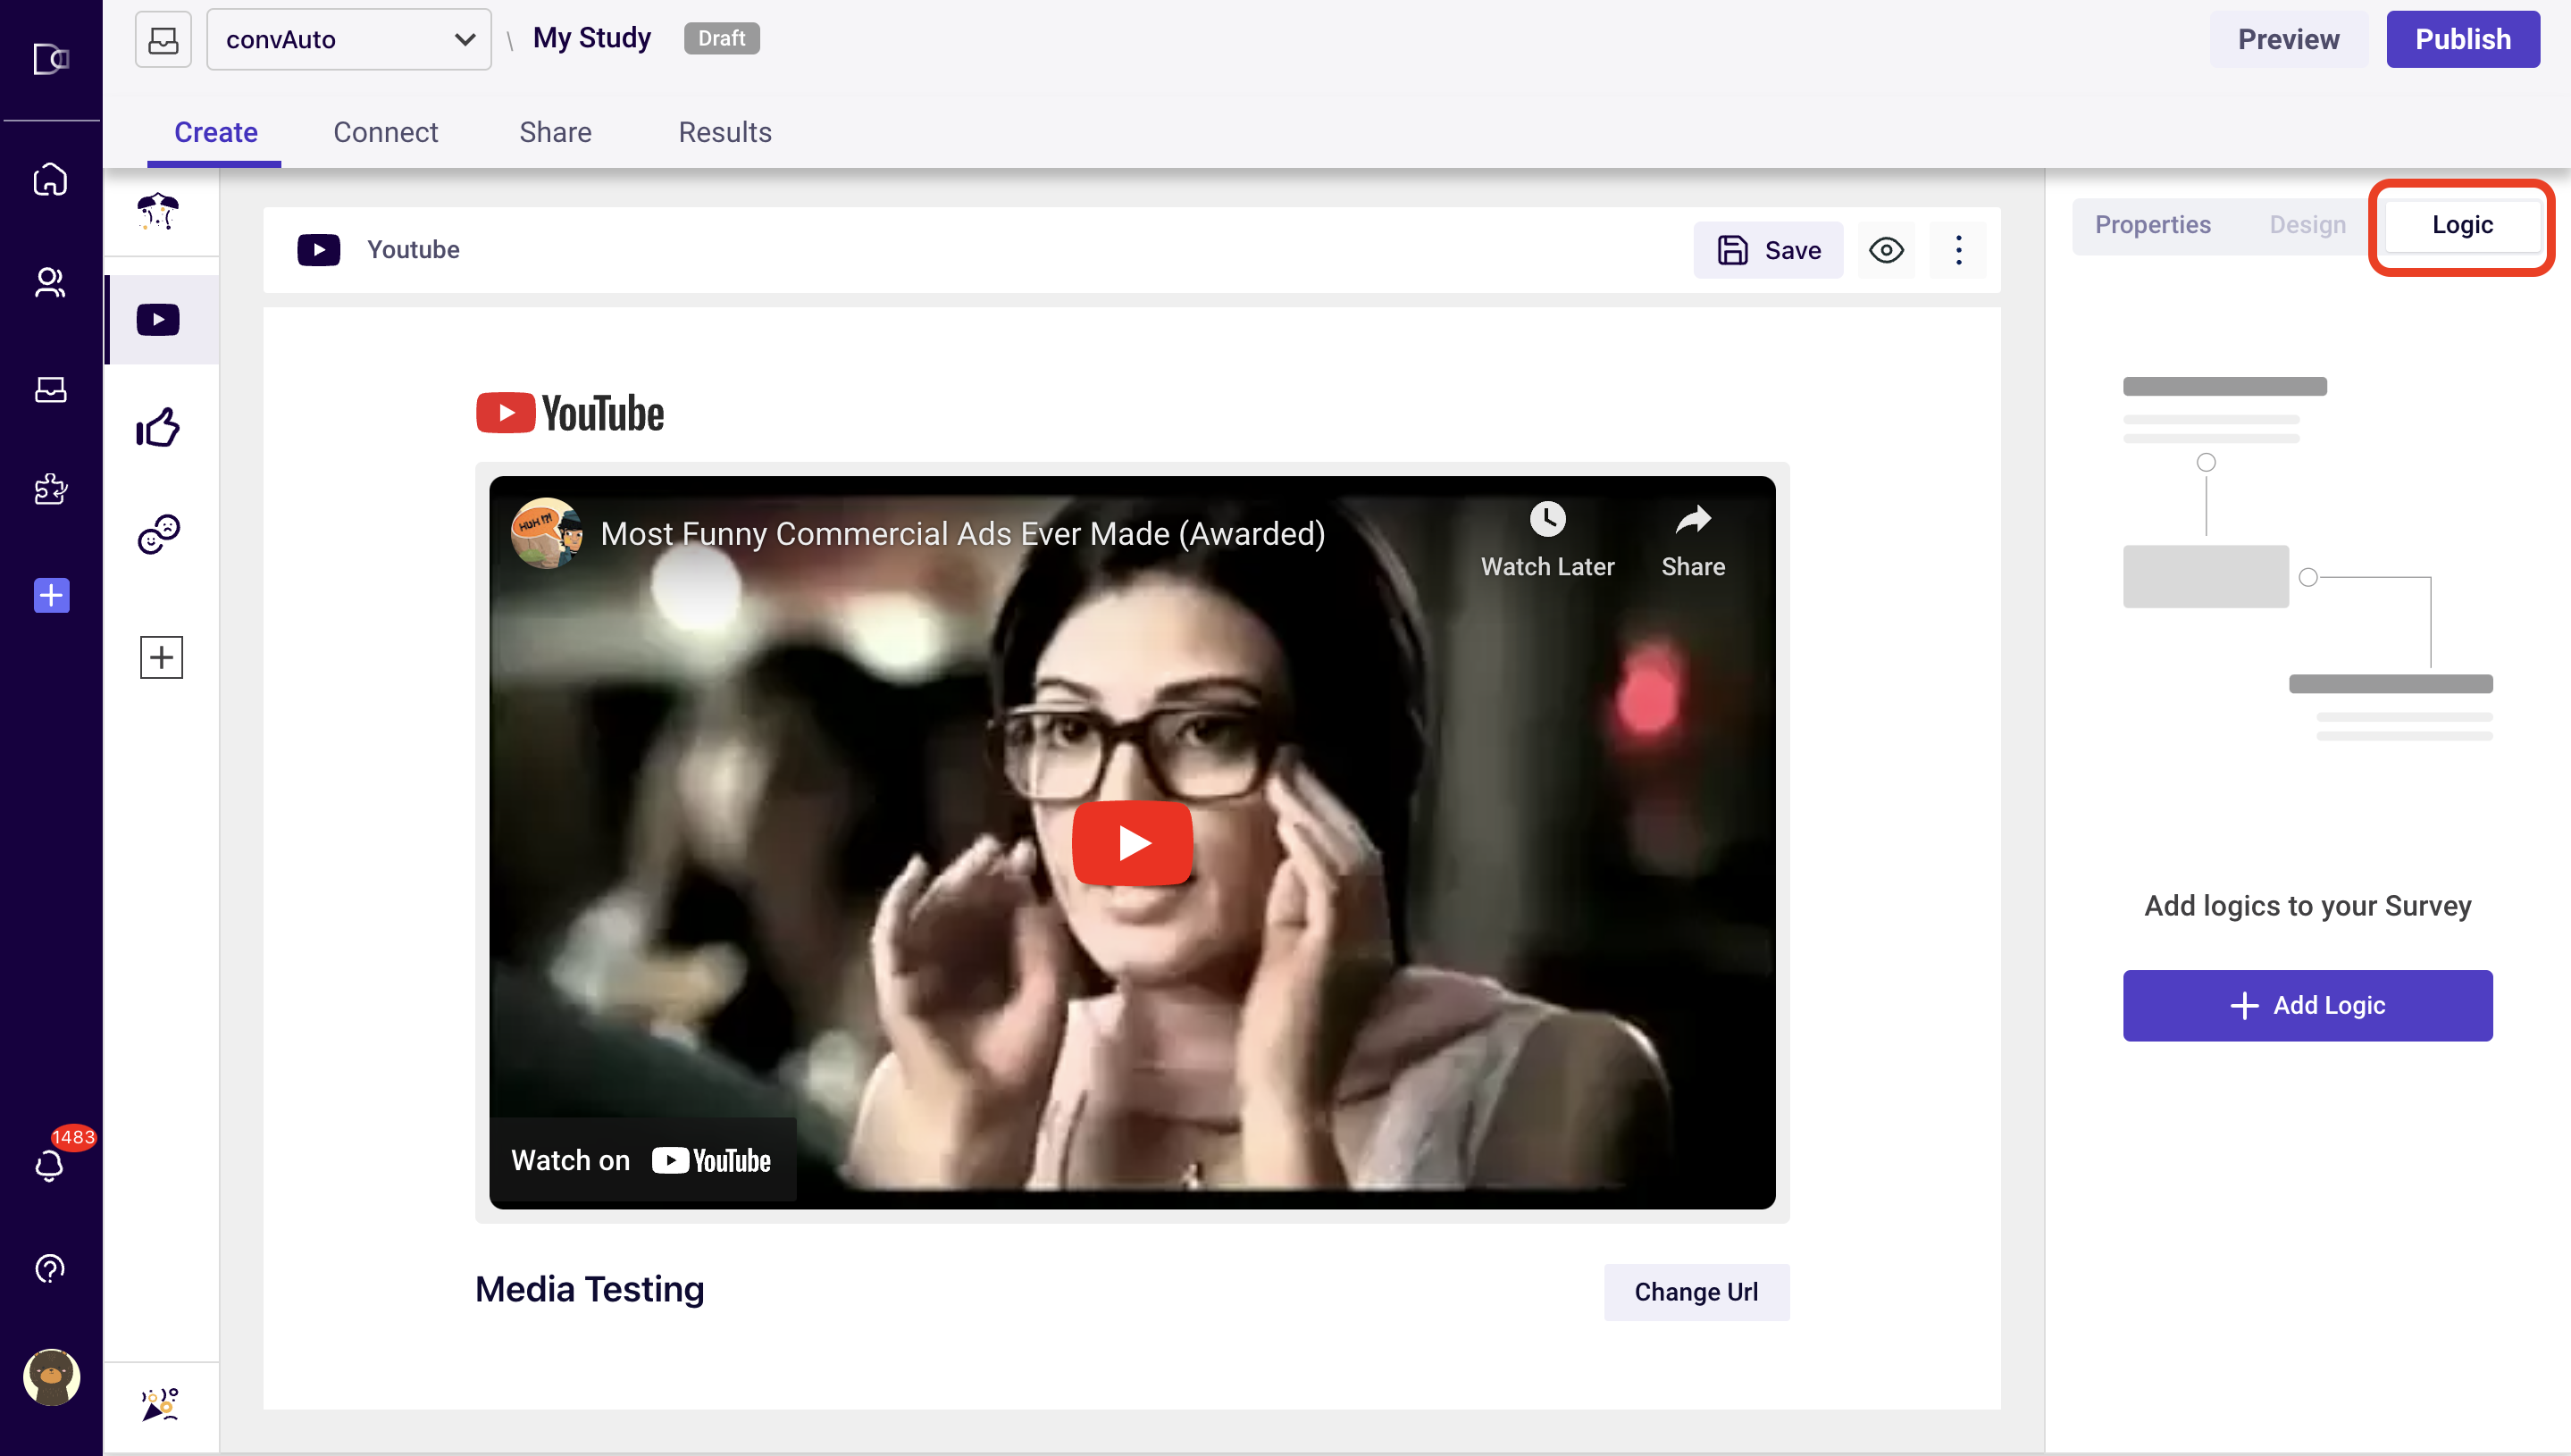Select the celebration end block icon
2571x1456 pixels.
pyautogui.click(x=160, y=1405)
